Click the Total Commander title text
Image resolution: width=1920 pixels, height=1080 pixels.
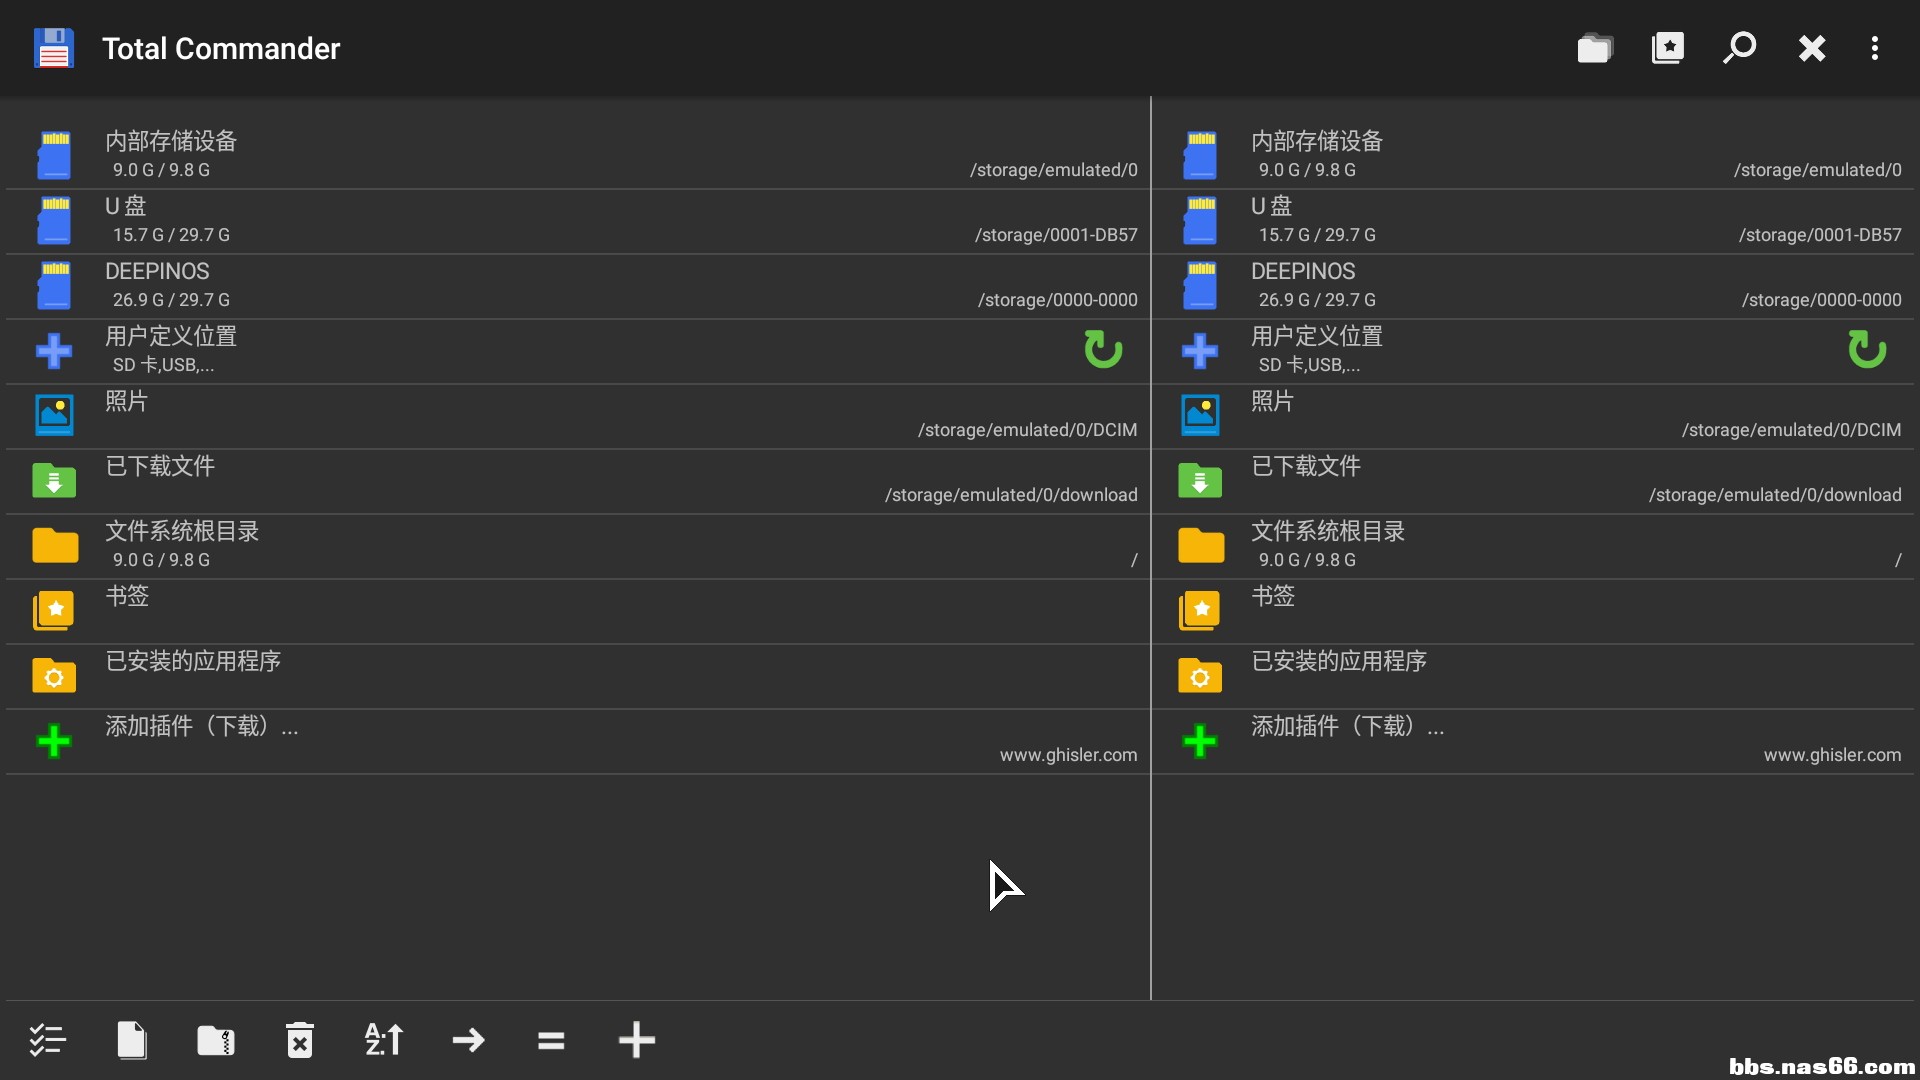(221, 48)
